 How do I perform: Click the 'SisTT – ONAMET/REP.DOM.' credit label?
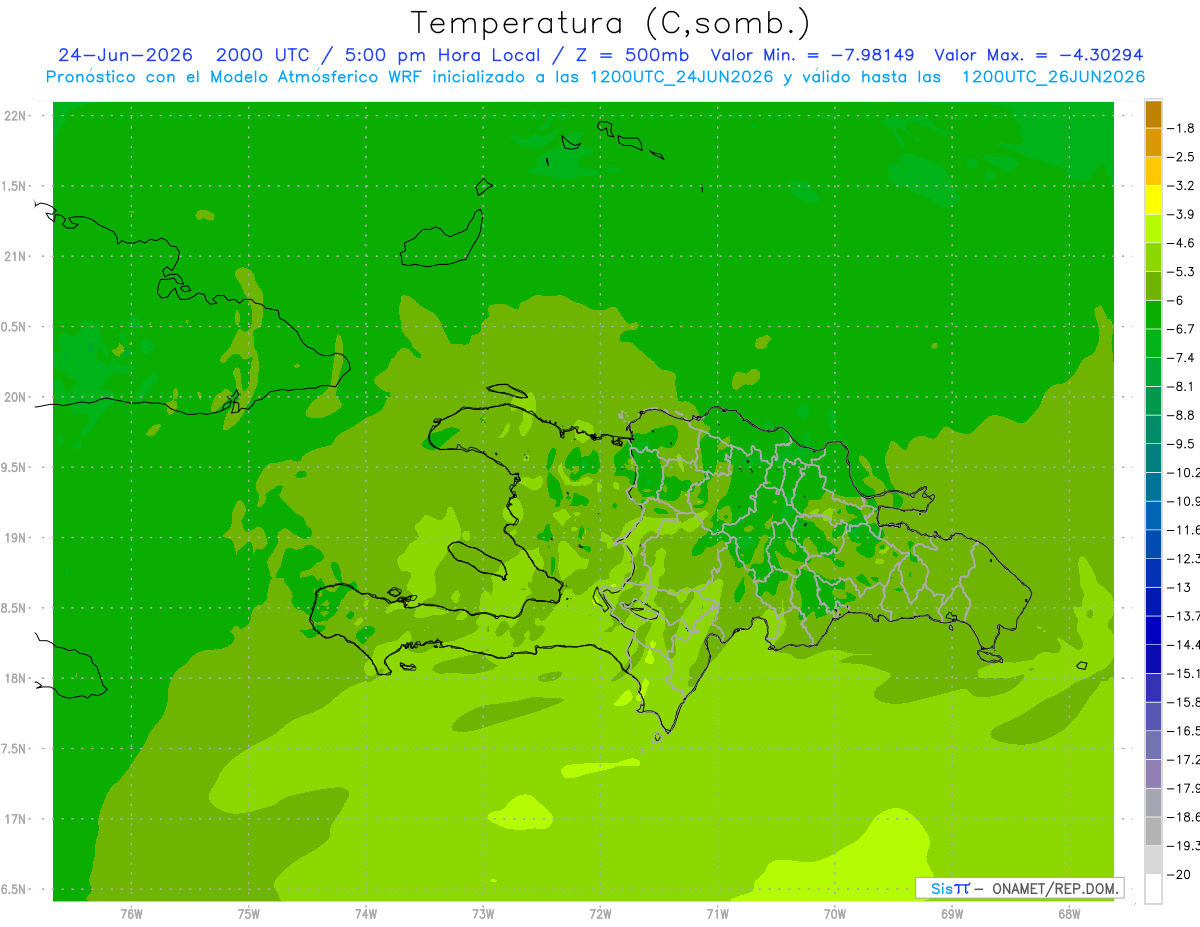pos(1021,888)
